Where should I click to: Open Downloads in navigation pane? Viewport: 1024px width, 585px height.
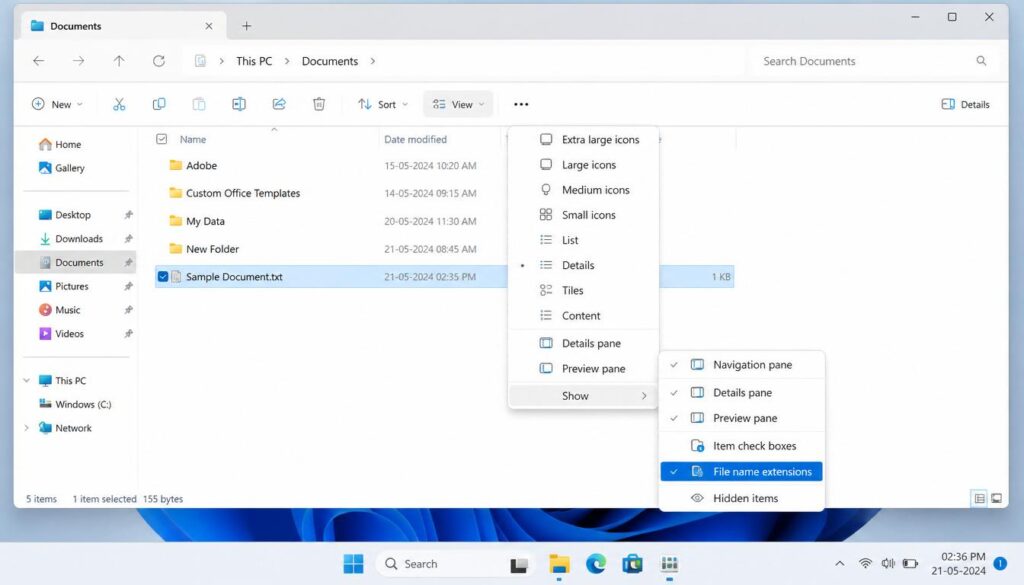pyautogui.click(x=79, y=239)
